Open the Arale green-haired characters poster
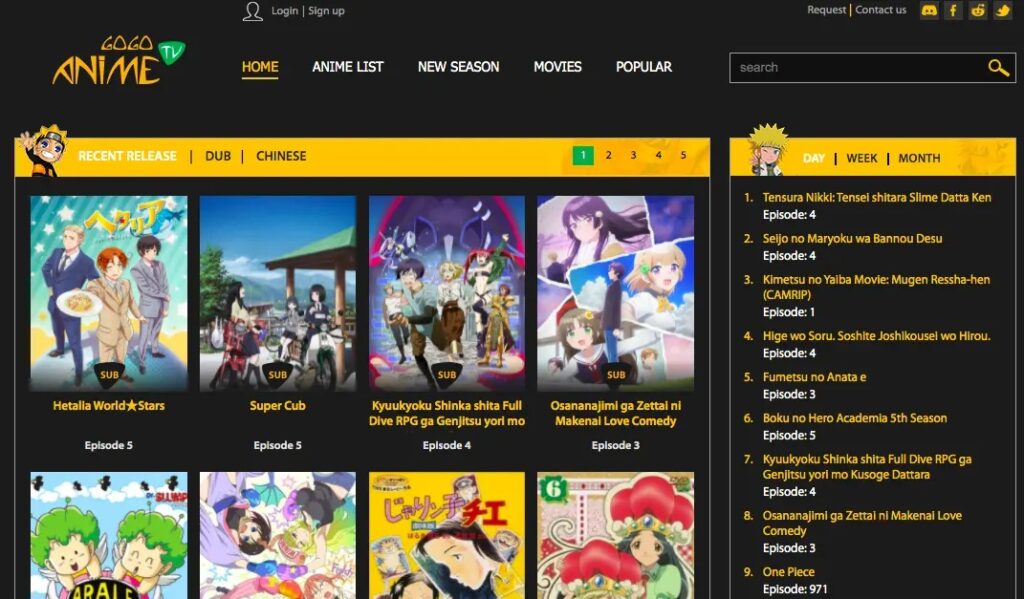The image size is (1024, 599). tap(109, 536)
